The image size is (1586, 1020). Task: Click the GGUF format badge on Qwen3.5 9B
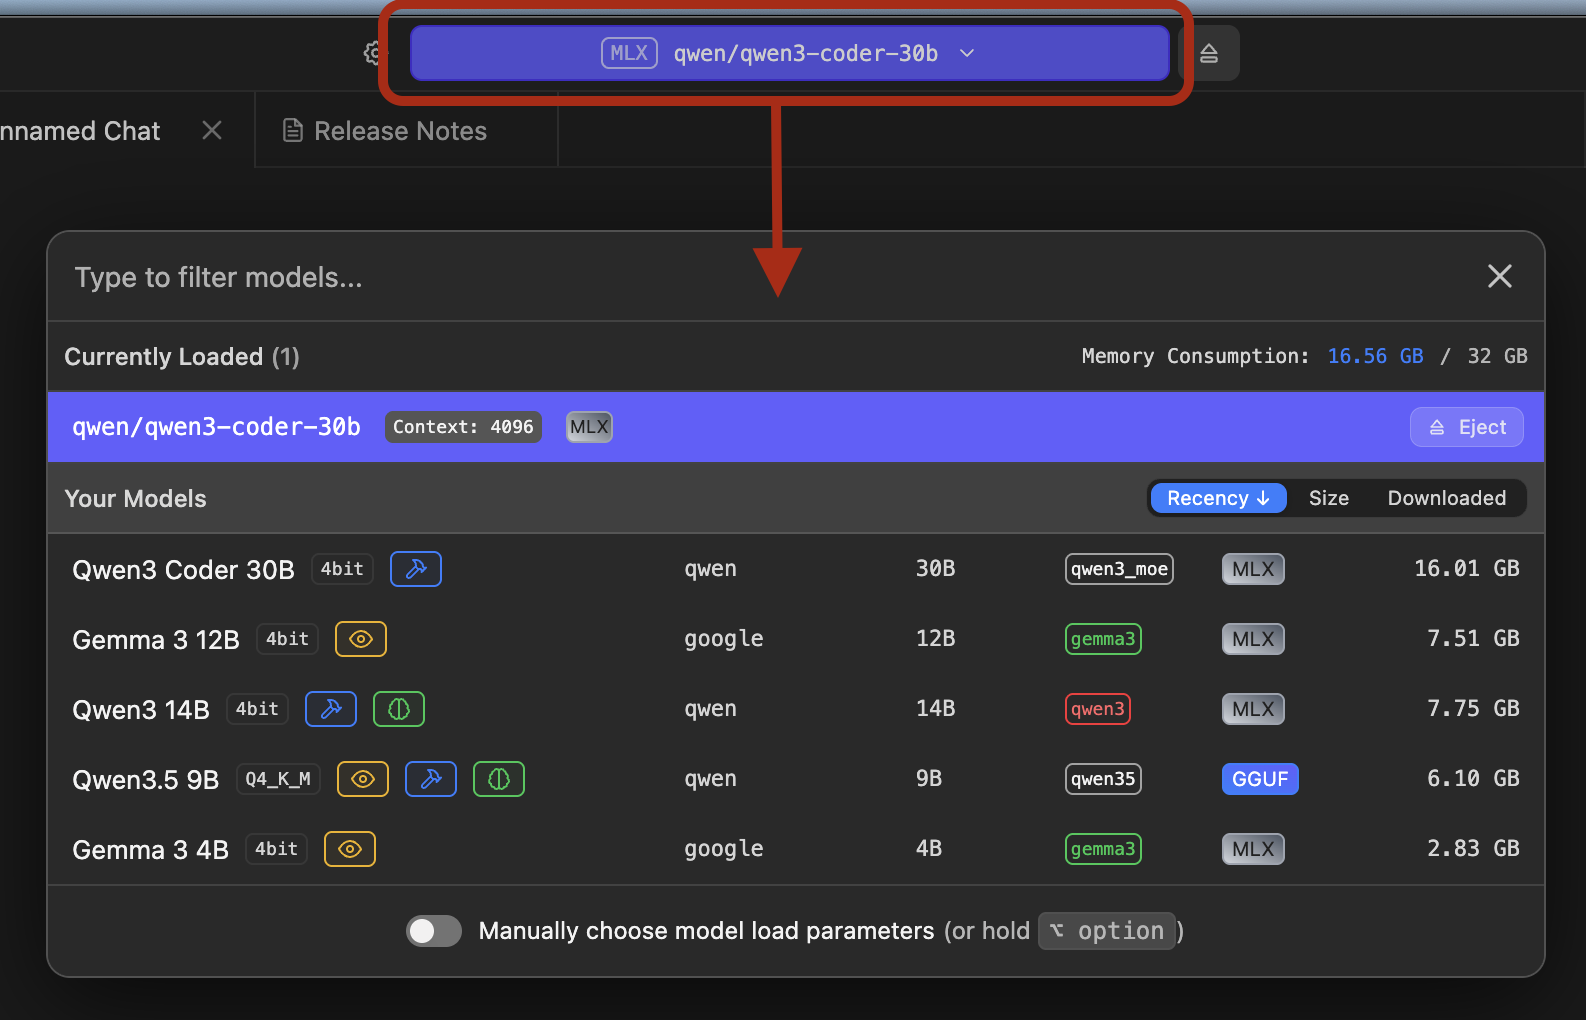click(1260, 779)
